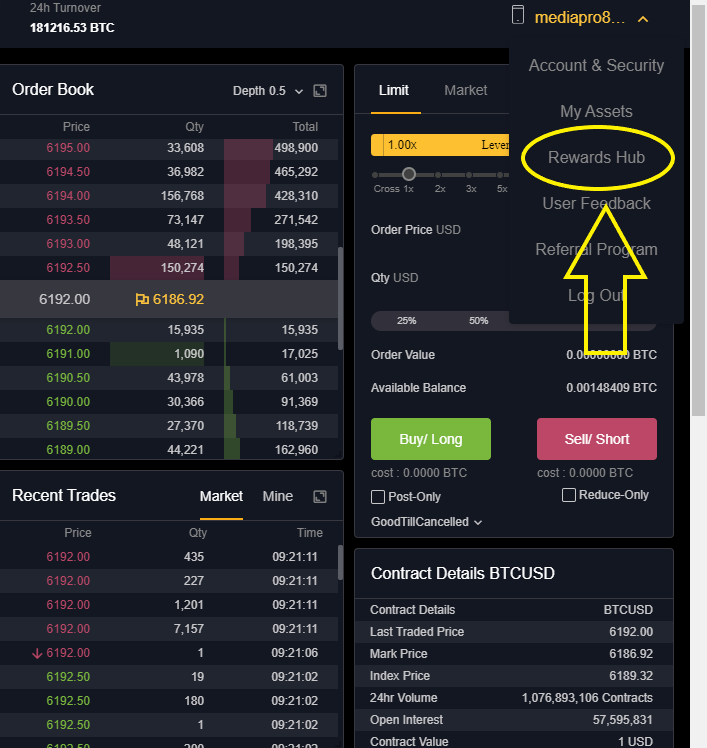Switch to the Market order tab
Viewport: 707px width, 748px height.
click(466, 90)
